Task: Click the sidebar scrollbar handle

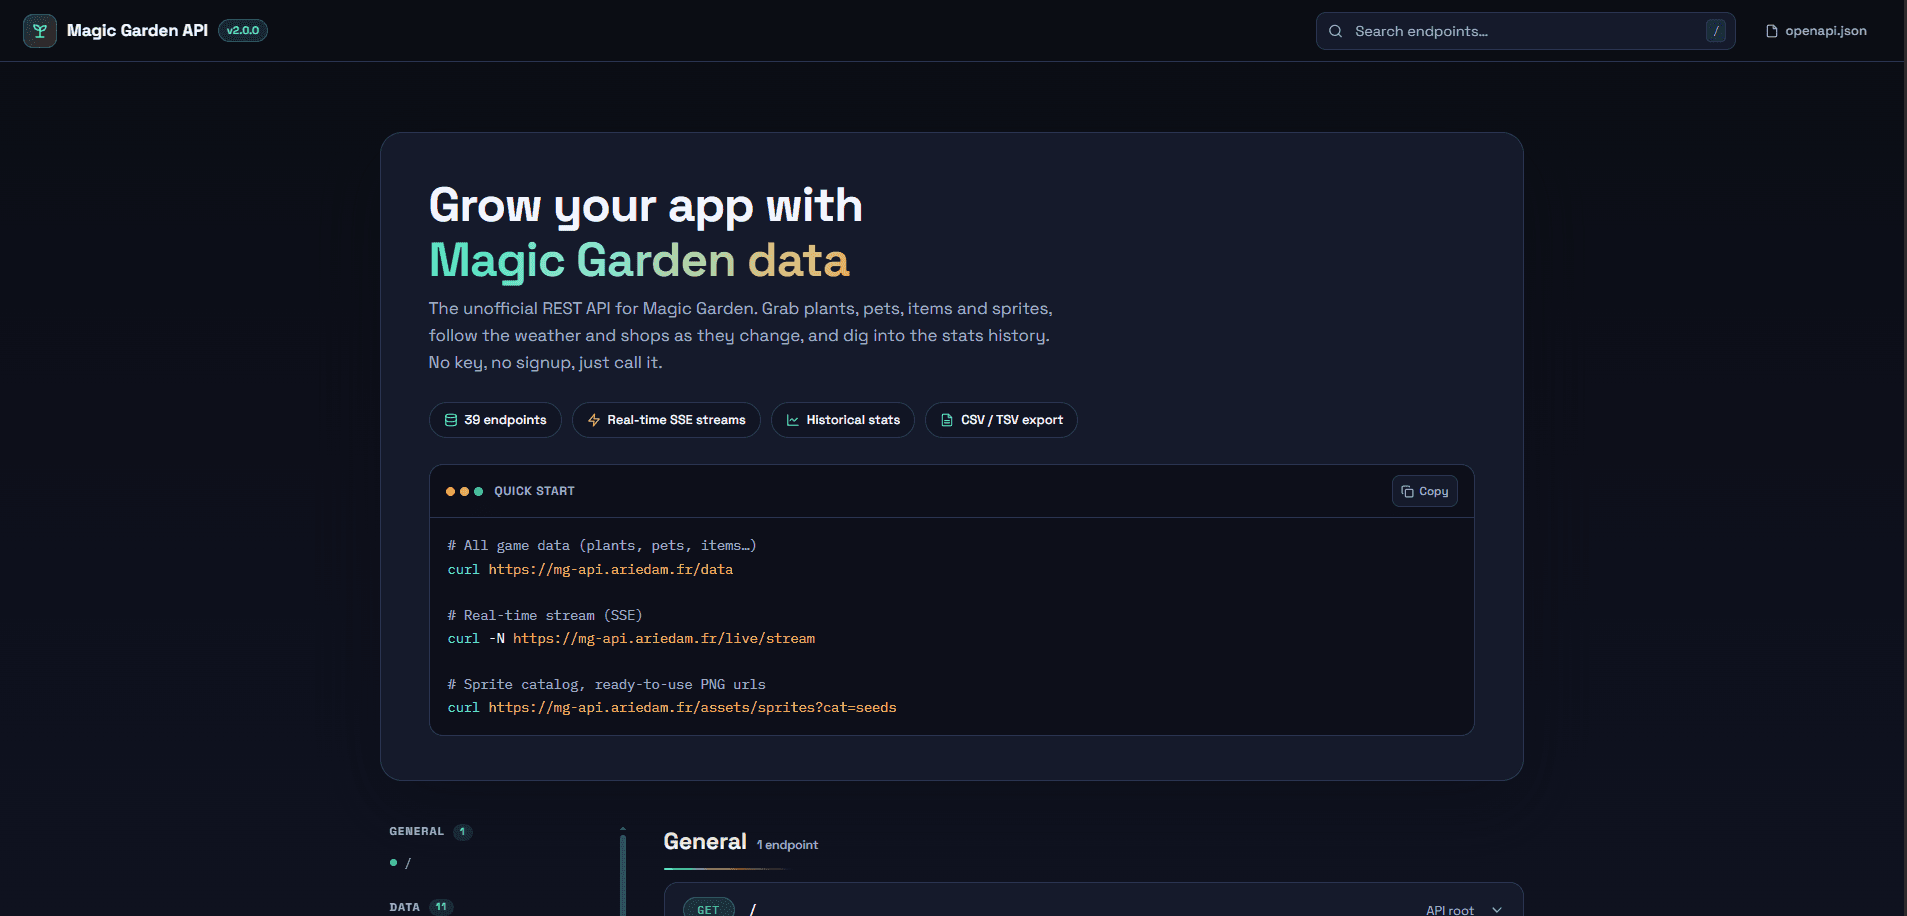Action: coord(623,872)
